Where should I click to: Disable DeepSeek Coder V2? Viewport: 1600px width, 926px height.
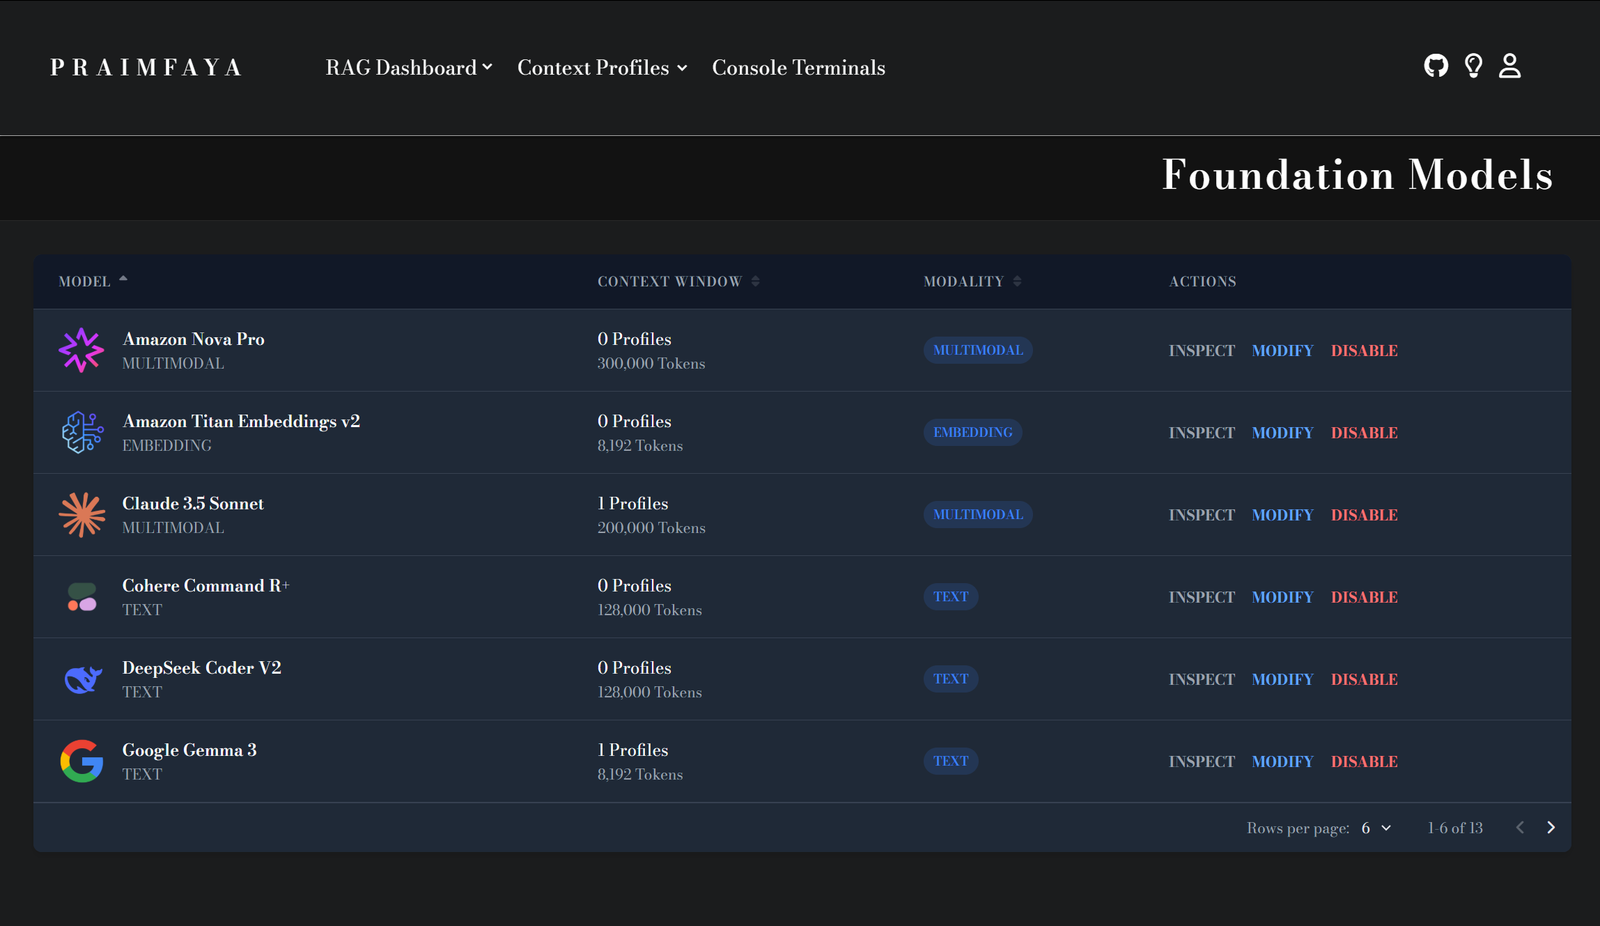[x=1364, y=679]
